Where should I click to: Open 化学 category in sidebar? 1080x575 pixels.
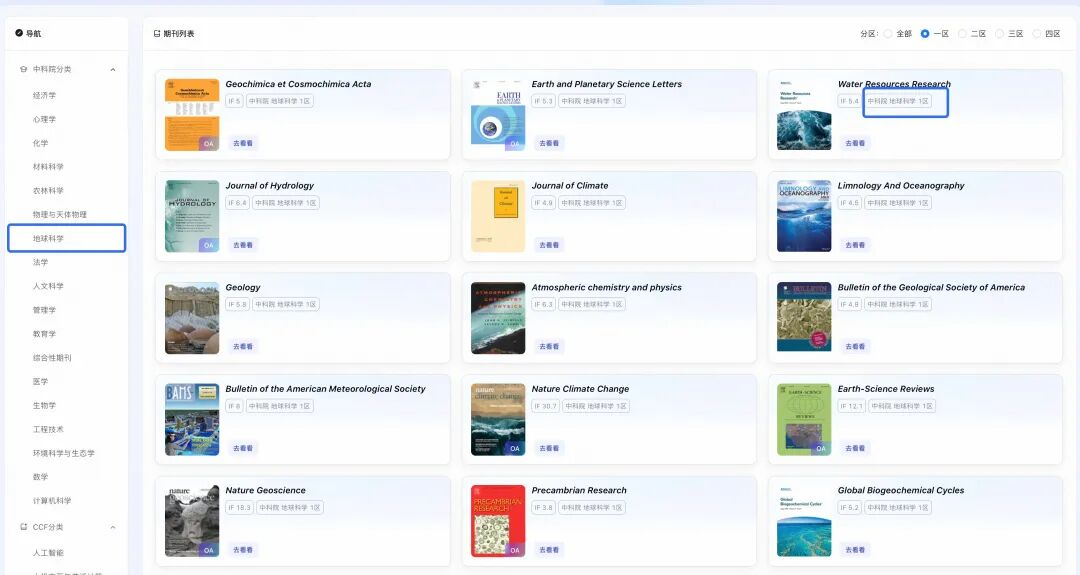pyautogui.click(x=41, y=143)
